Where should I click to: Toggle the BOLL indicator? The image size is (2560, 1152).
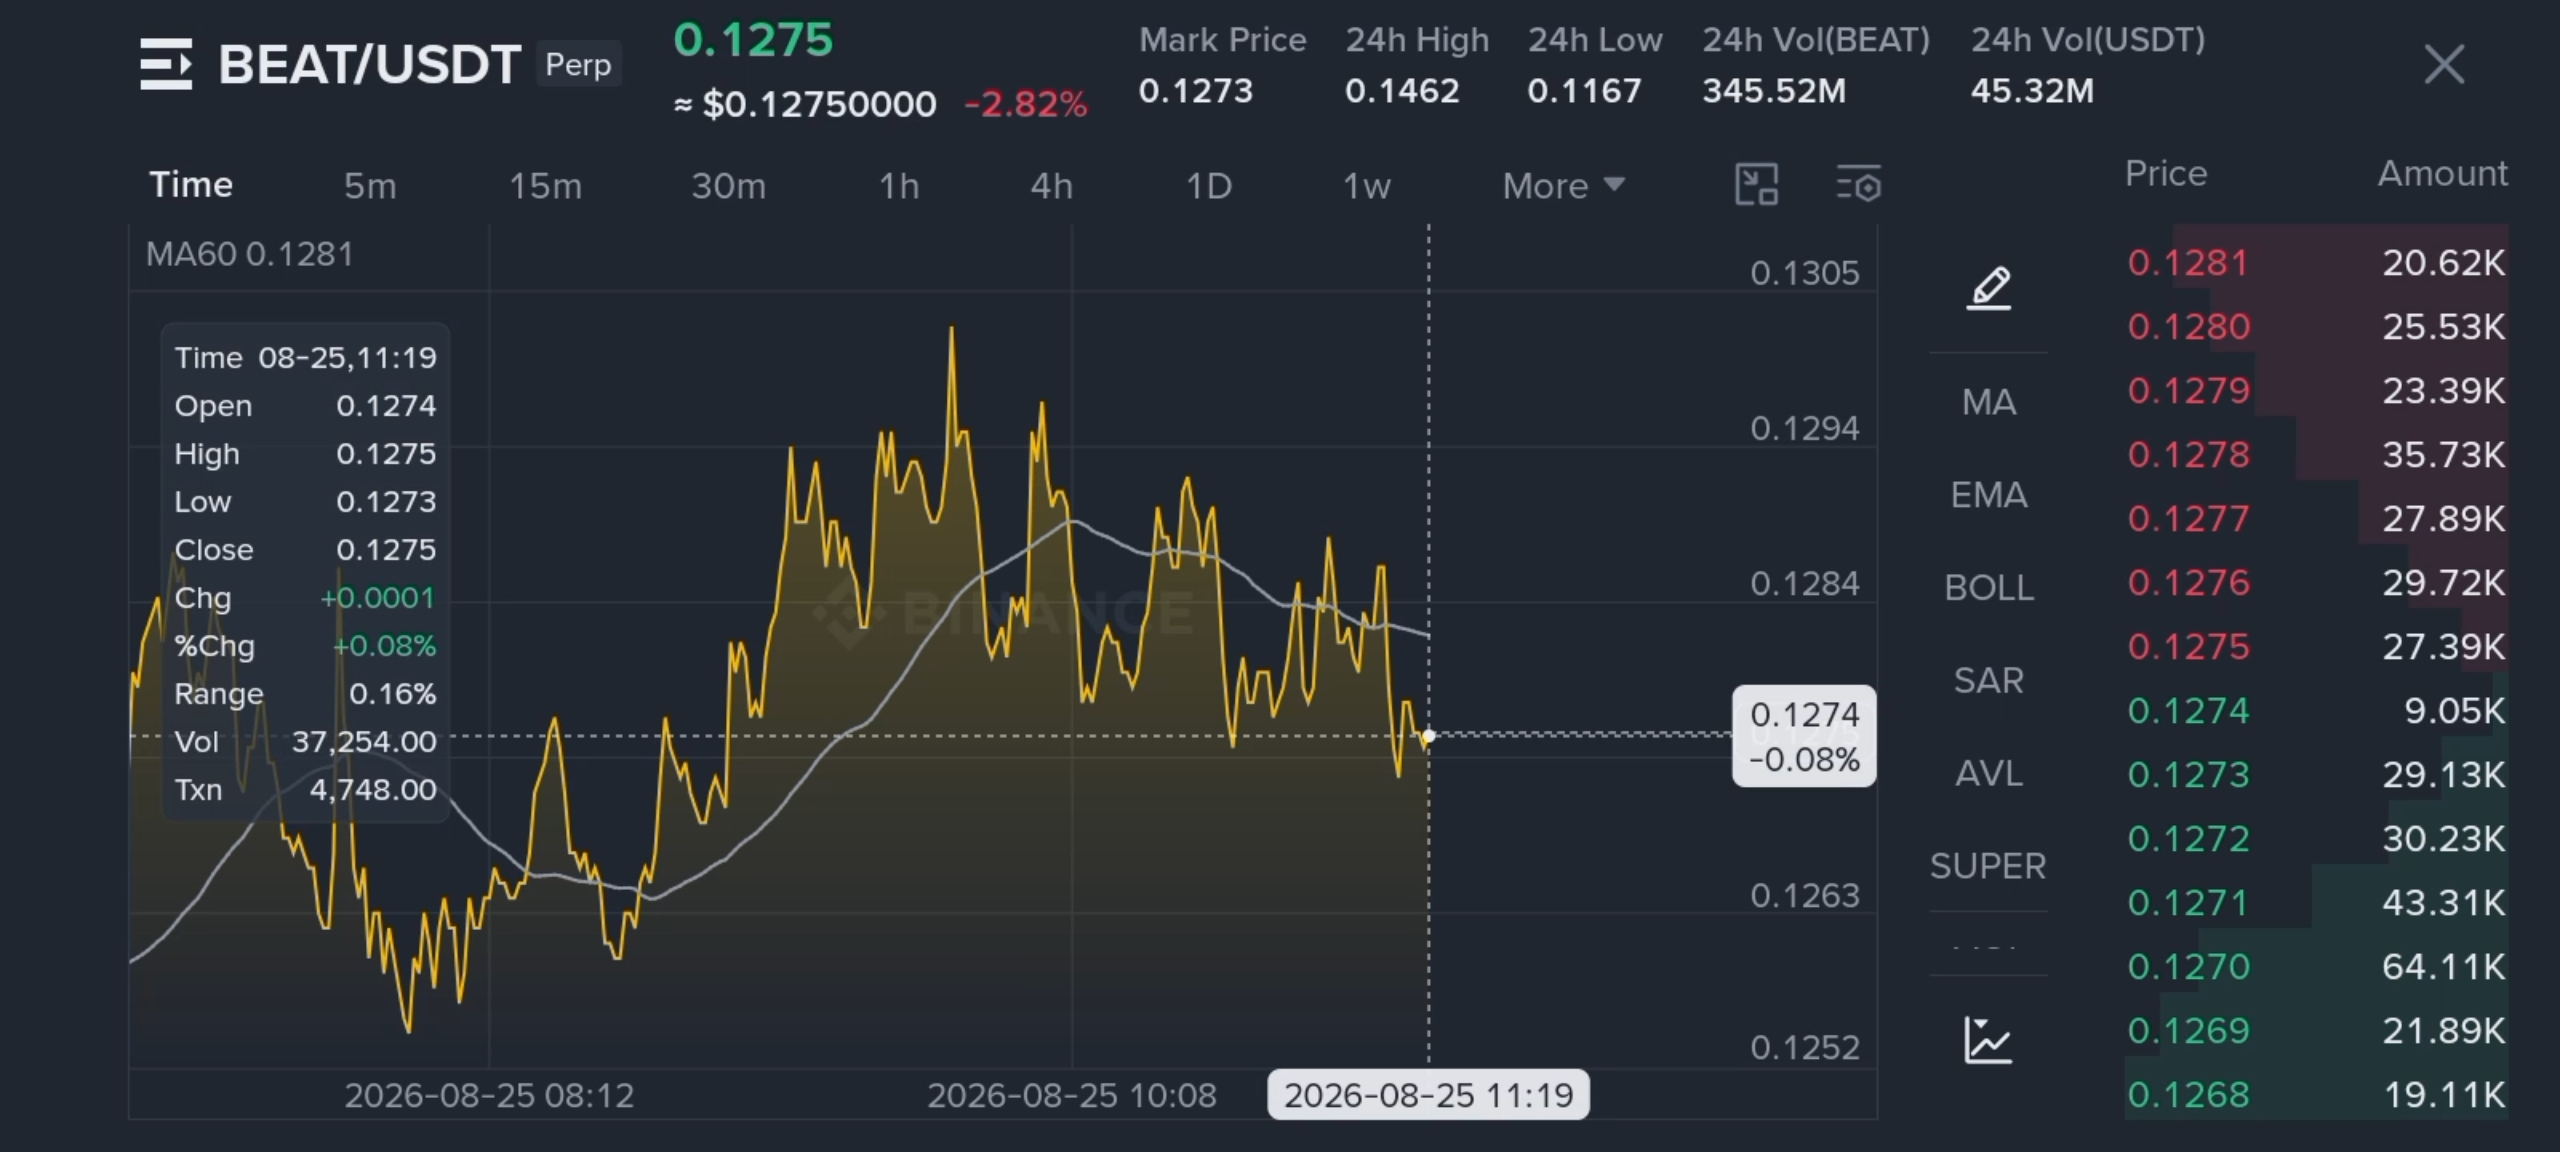1989,588
